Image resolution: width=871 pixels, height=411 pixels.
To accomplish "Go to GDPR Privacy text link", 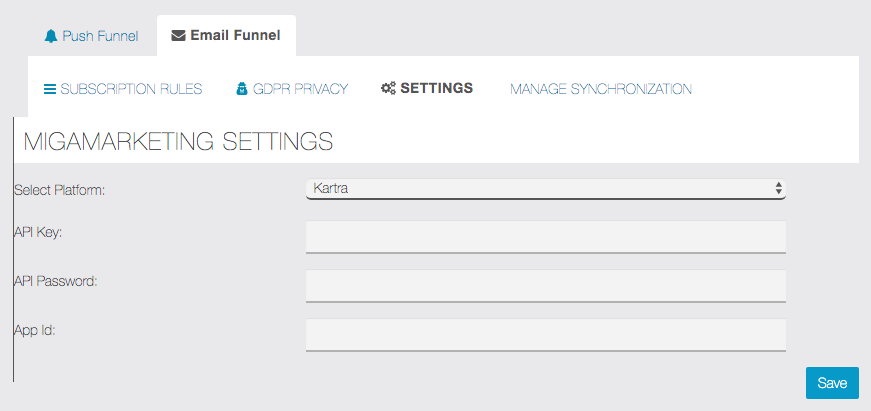I will tap(301, 89).
